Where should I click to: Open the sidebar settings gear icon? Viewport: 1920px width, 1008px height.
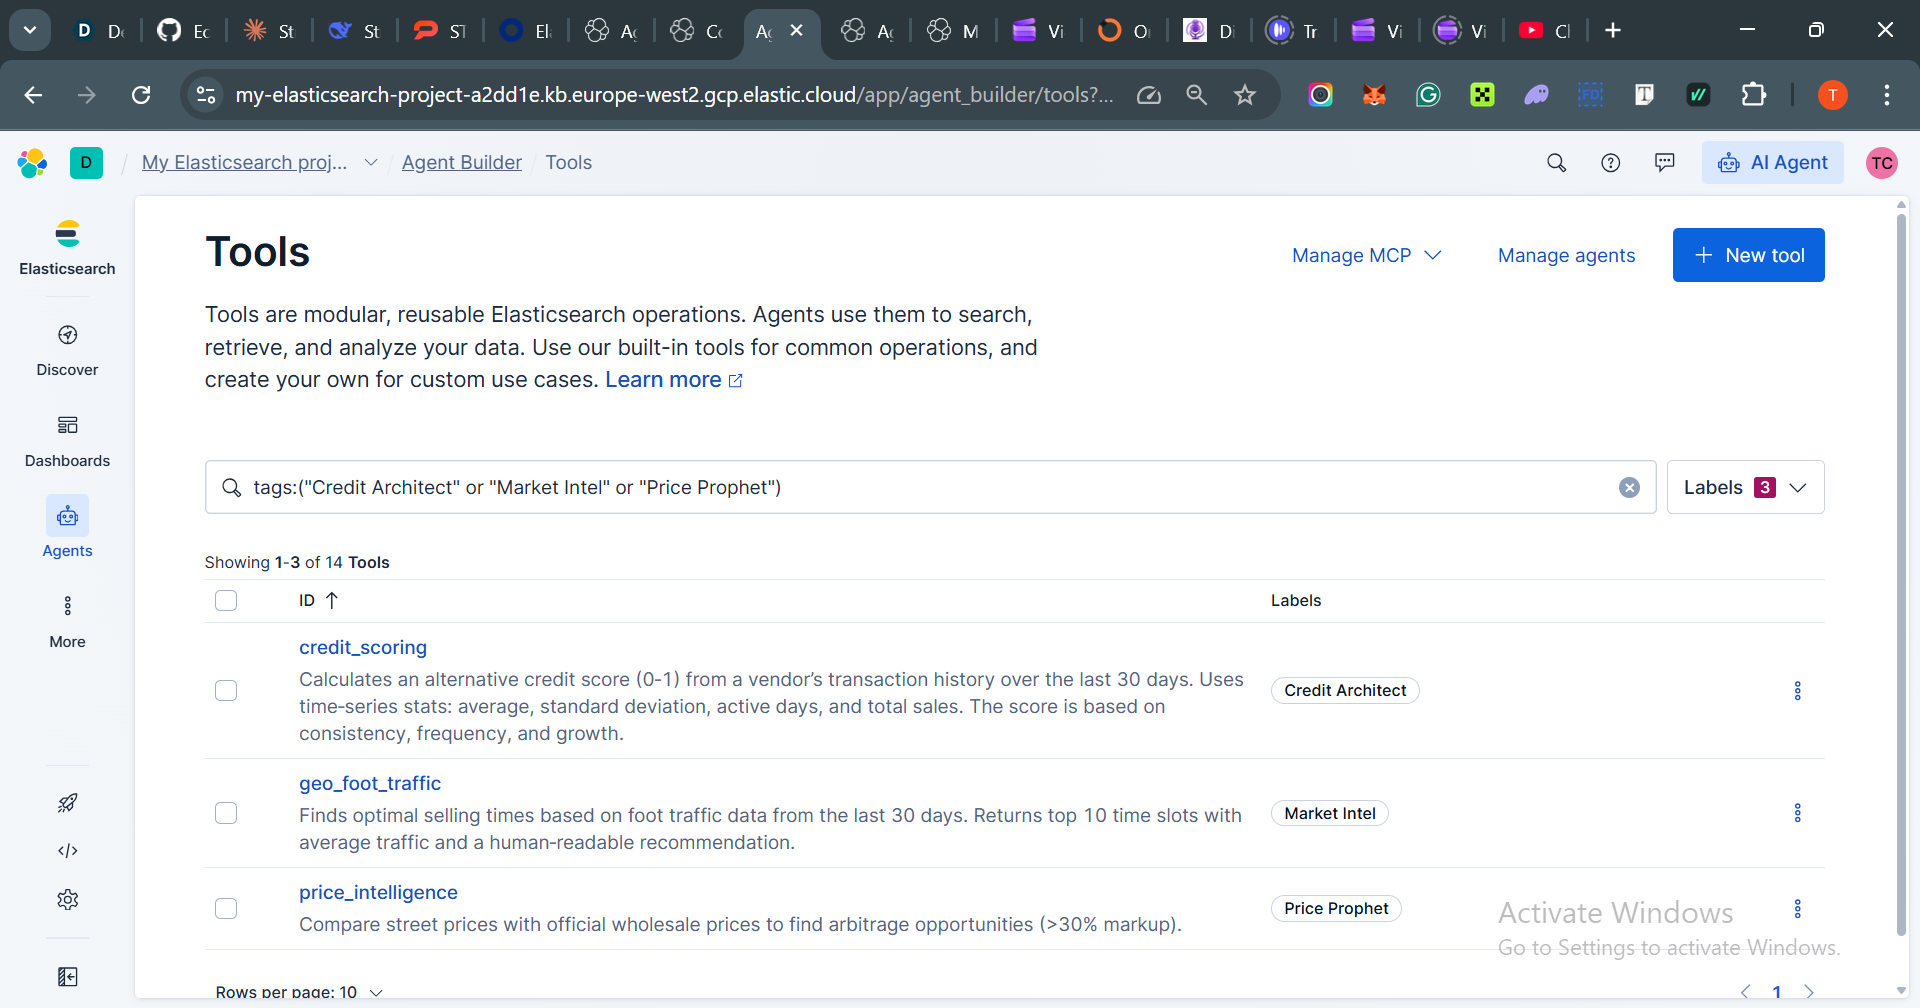[x=68, y=899]
